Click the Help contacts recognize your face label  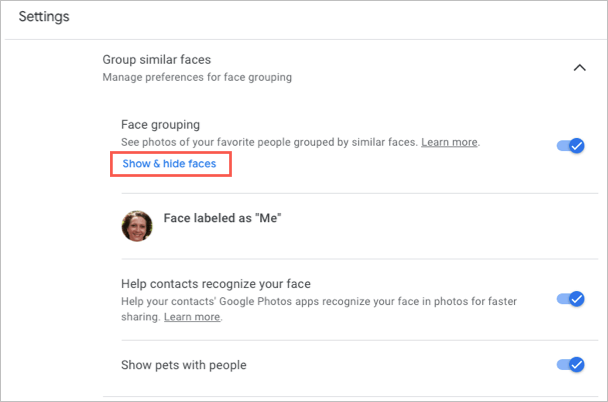coord(221,284)
